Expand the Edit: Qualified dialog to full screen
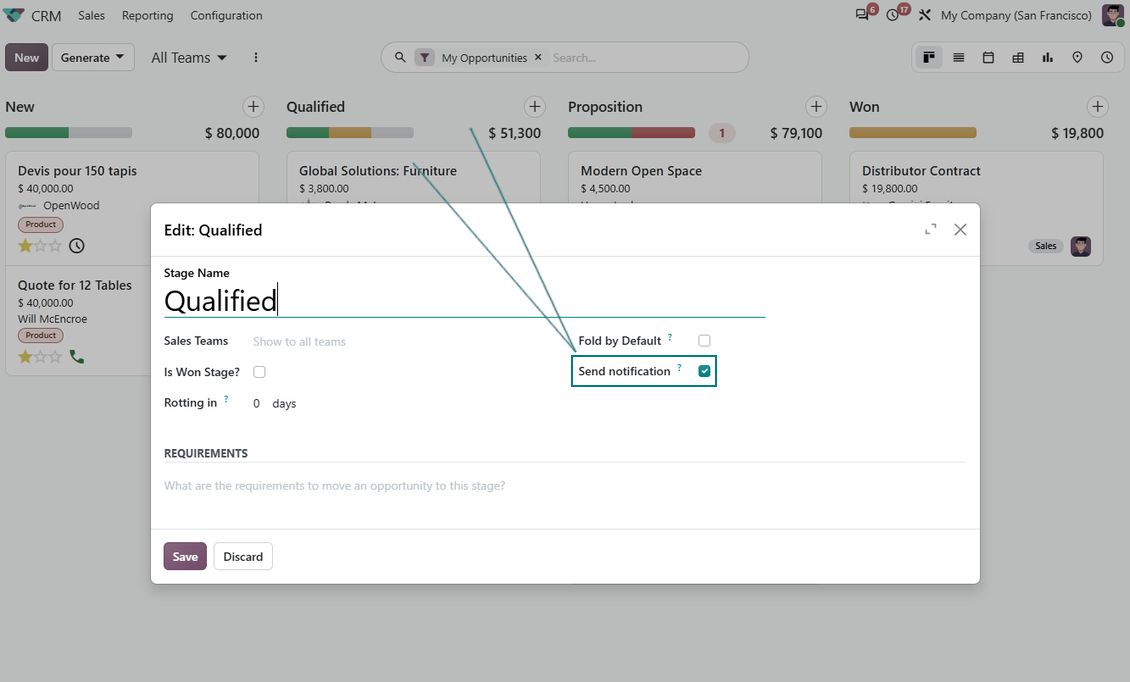 pos(930,229)
